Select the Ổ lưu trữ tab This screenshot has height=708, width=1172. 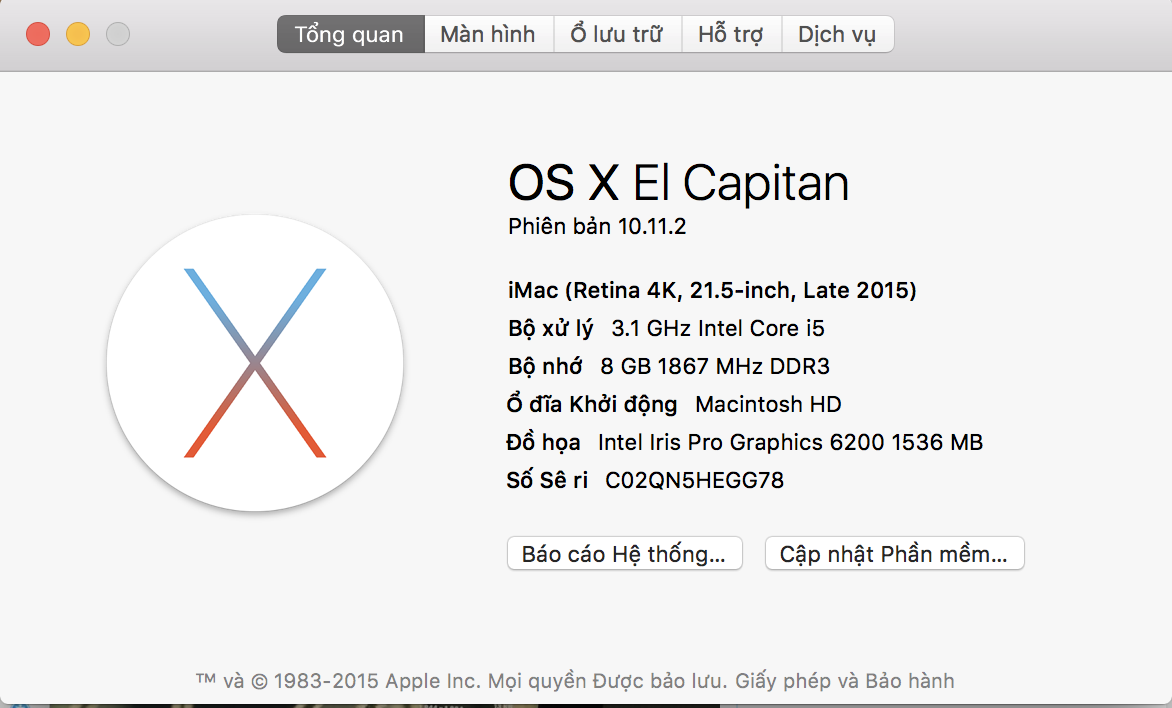[617, 34]
